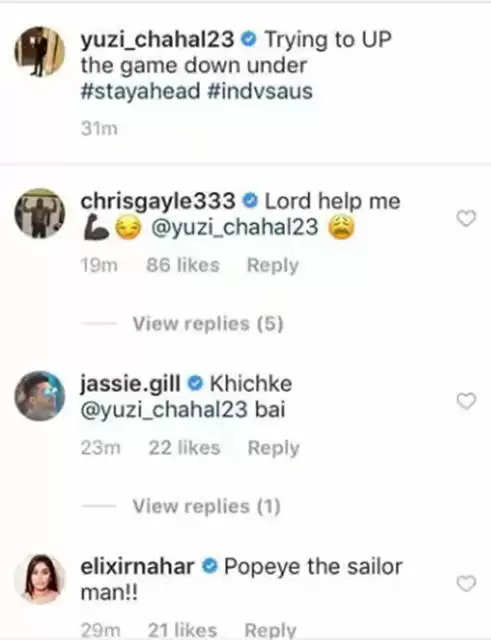Reply to chrisgayle333's comment
Viewport: 491px width, 640px height.
click(273, 265)
